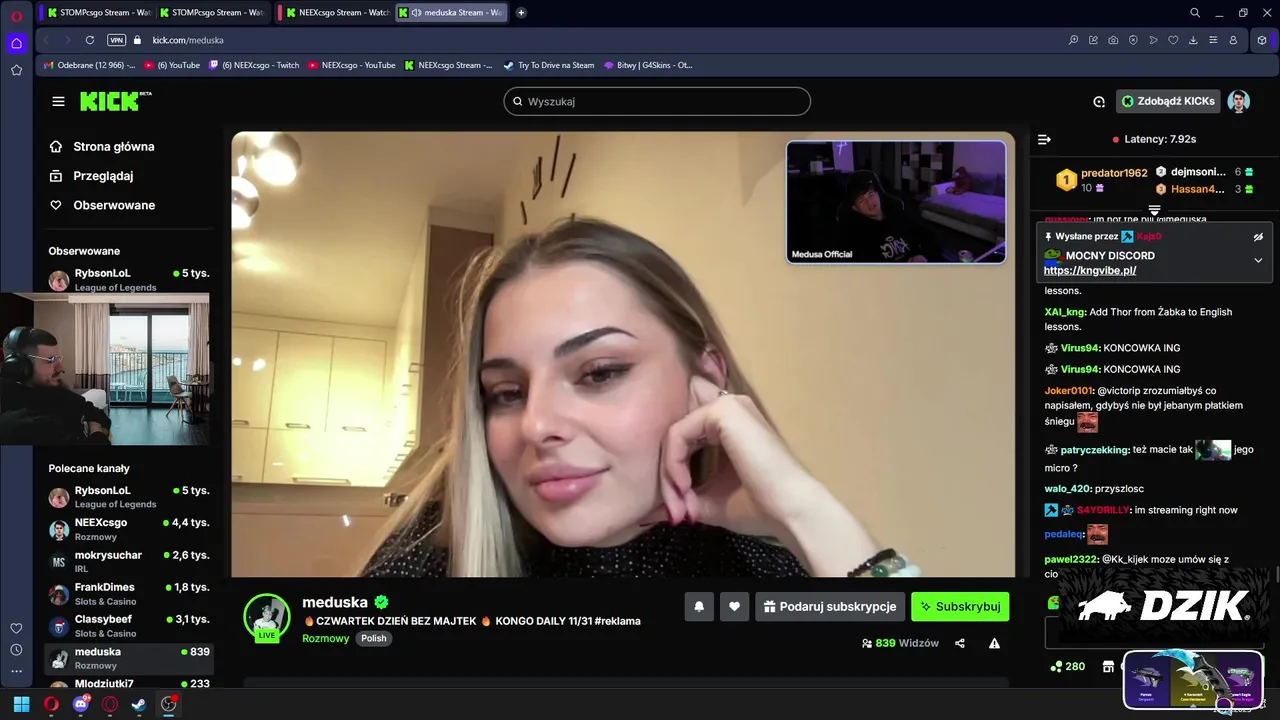Open NEEXcsgo - Twitch bookmark
Screen dimensions: 1280x720
pyautogui.click(x=254, y=65)
